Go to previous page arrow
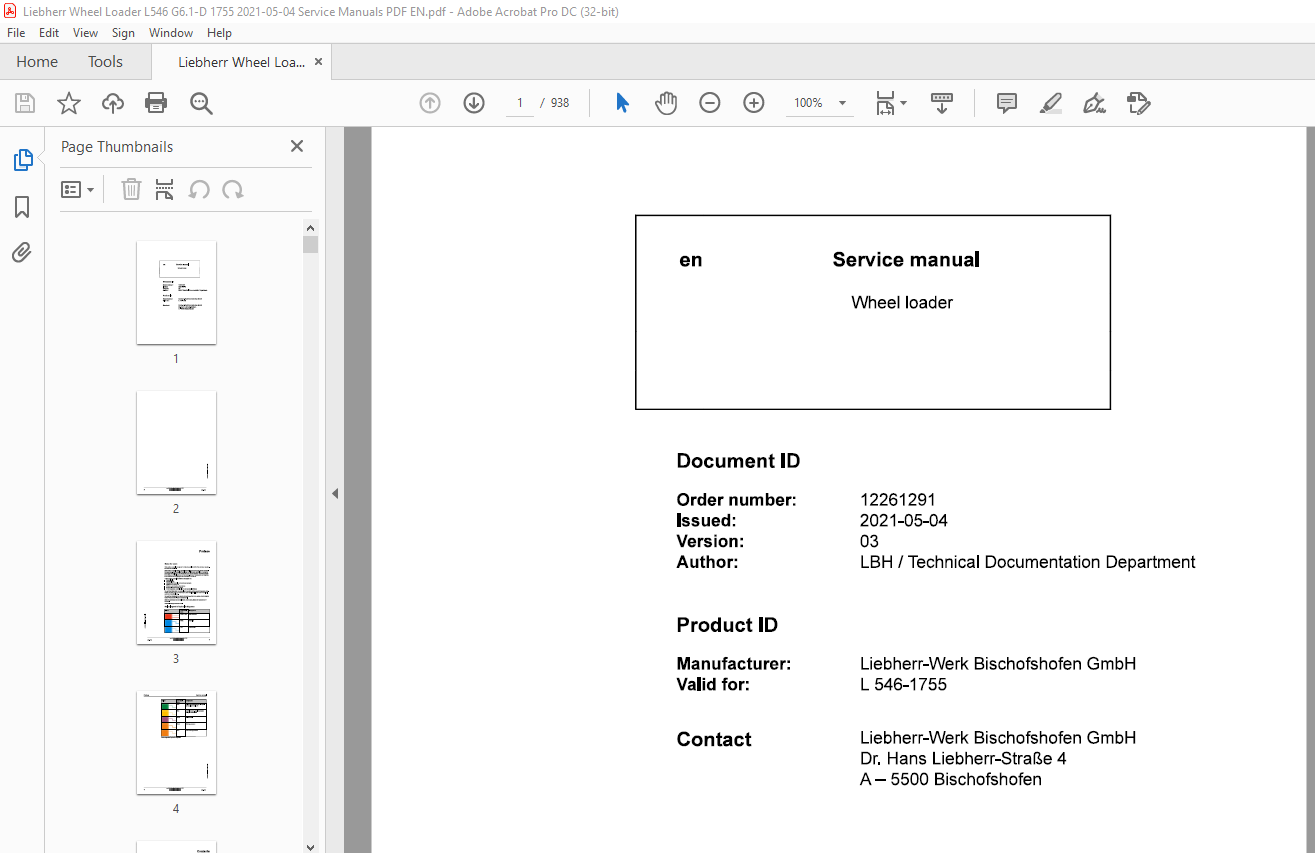 [430, 103]
